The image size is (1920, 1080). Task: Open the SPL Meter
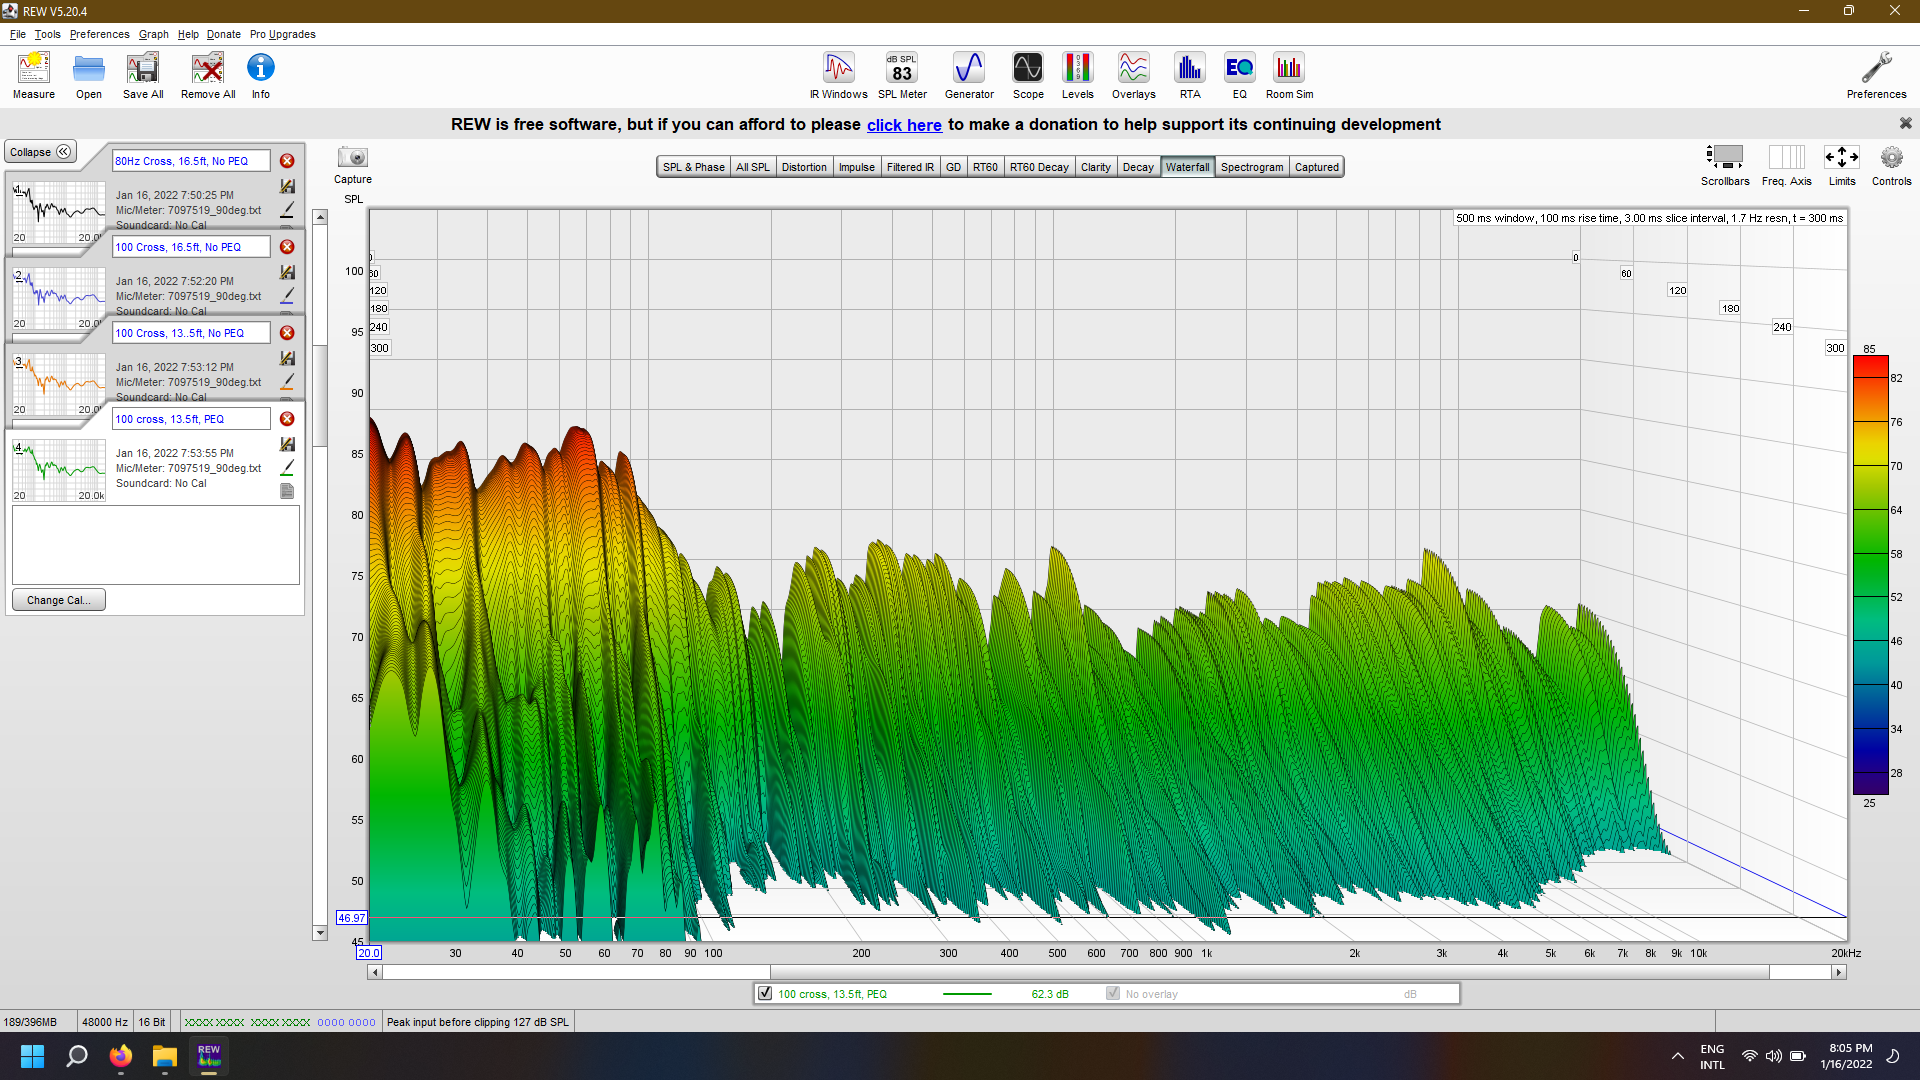pyautogui.click(x=902, y=76)
